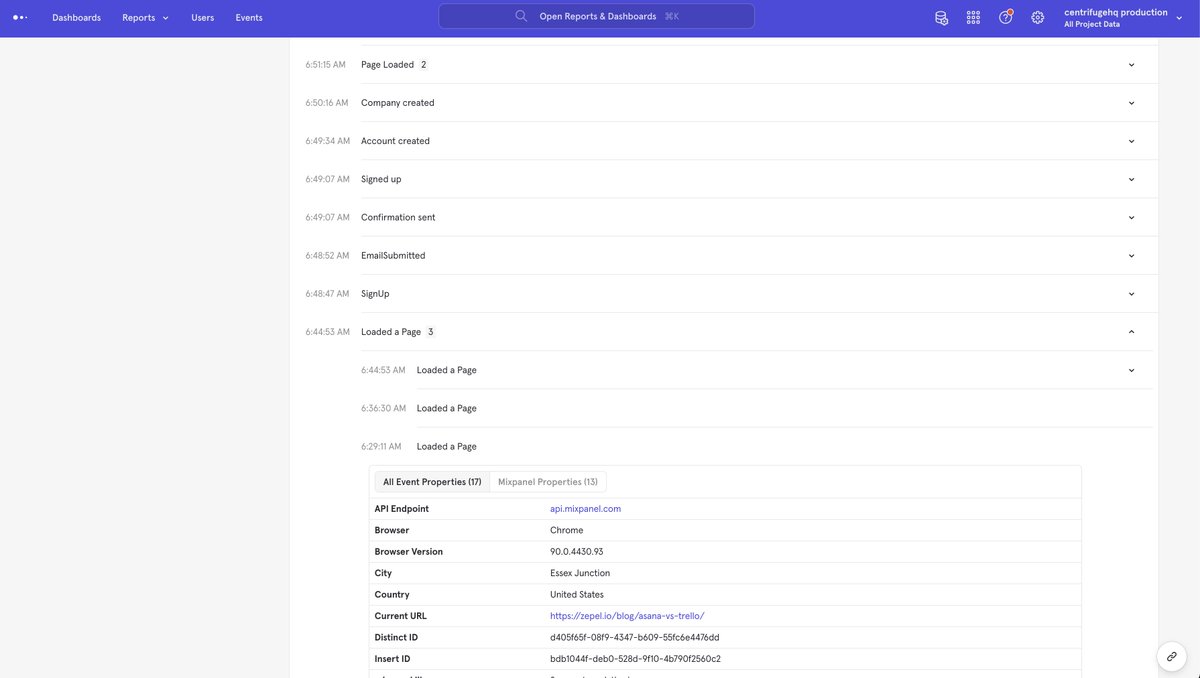Click the Company created event label
Image resolution: width=1200 pixels, height=678 pixels.
pyautogui.click(x=398, y=103)
